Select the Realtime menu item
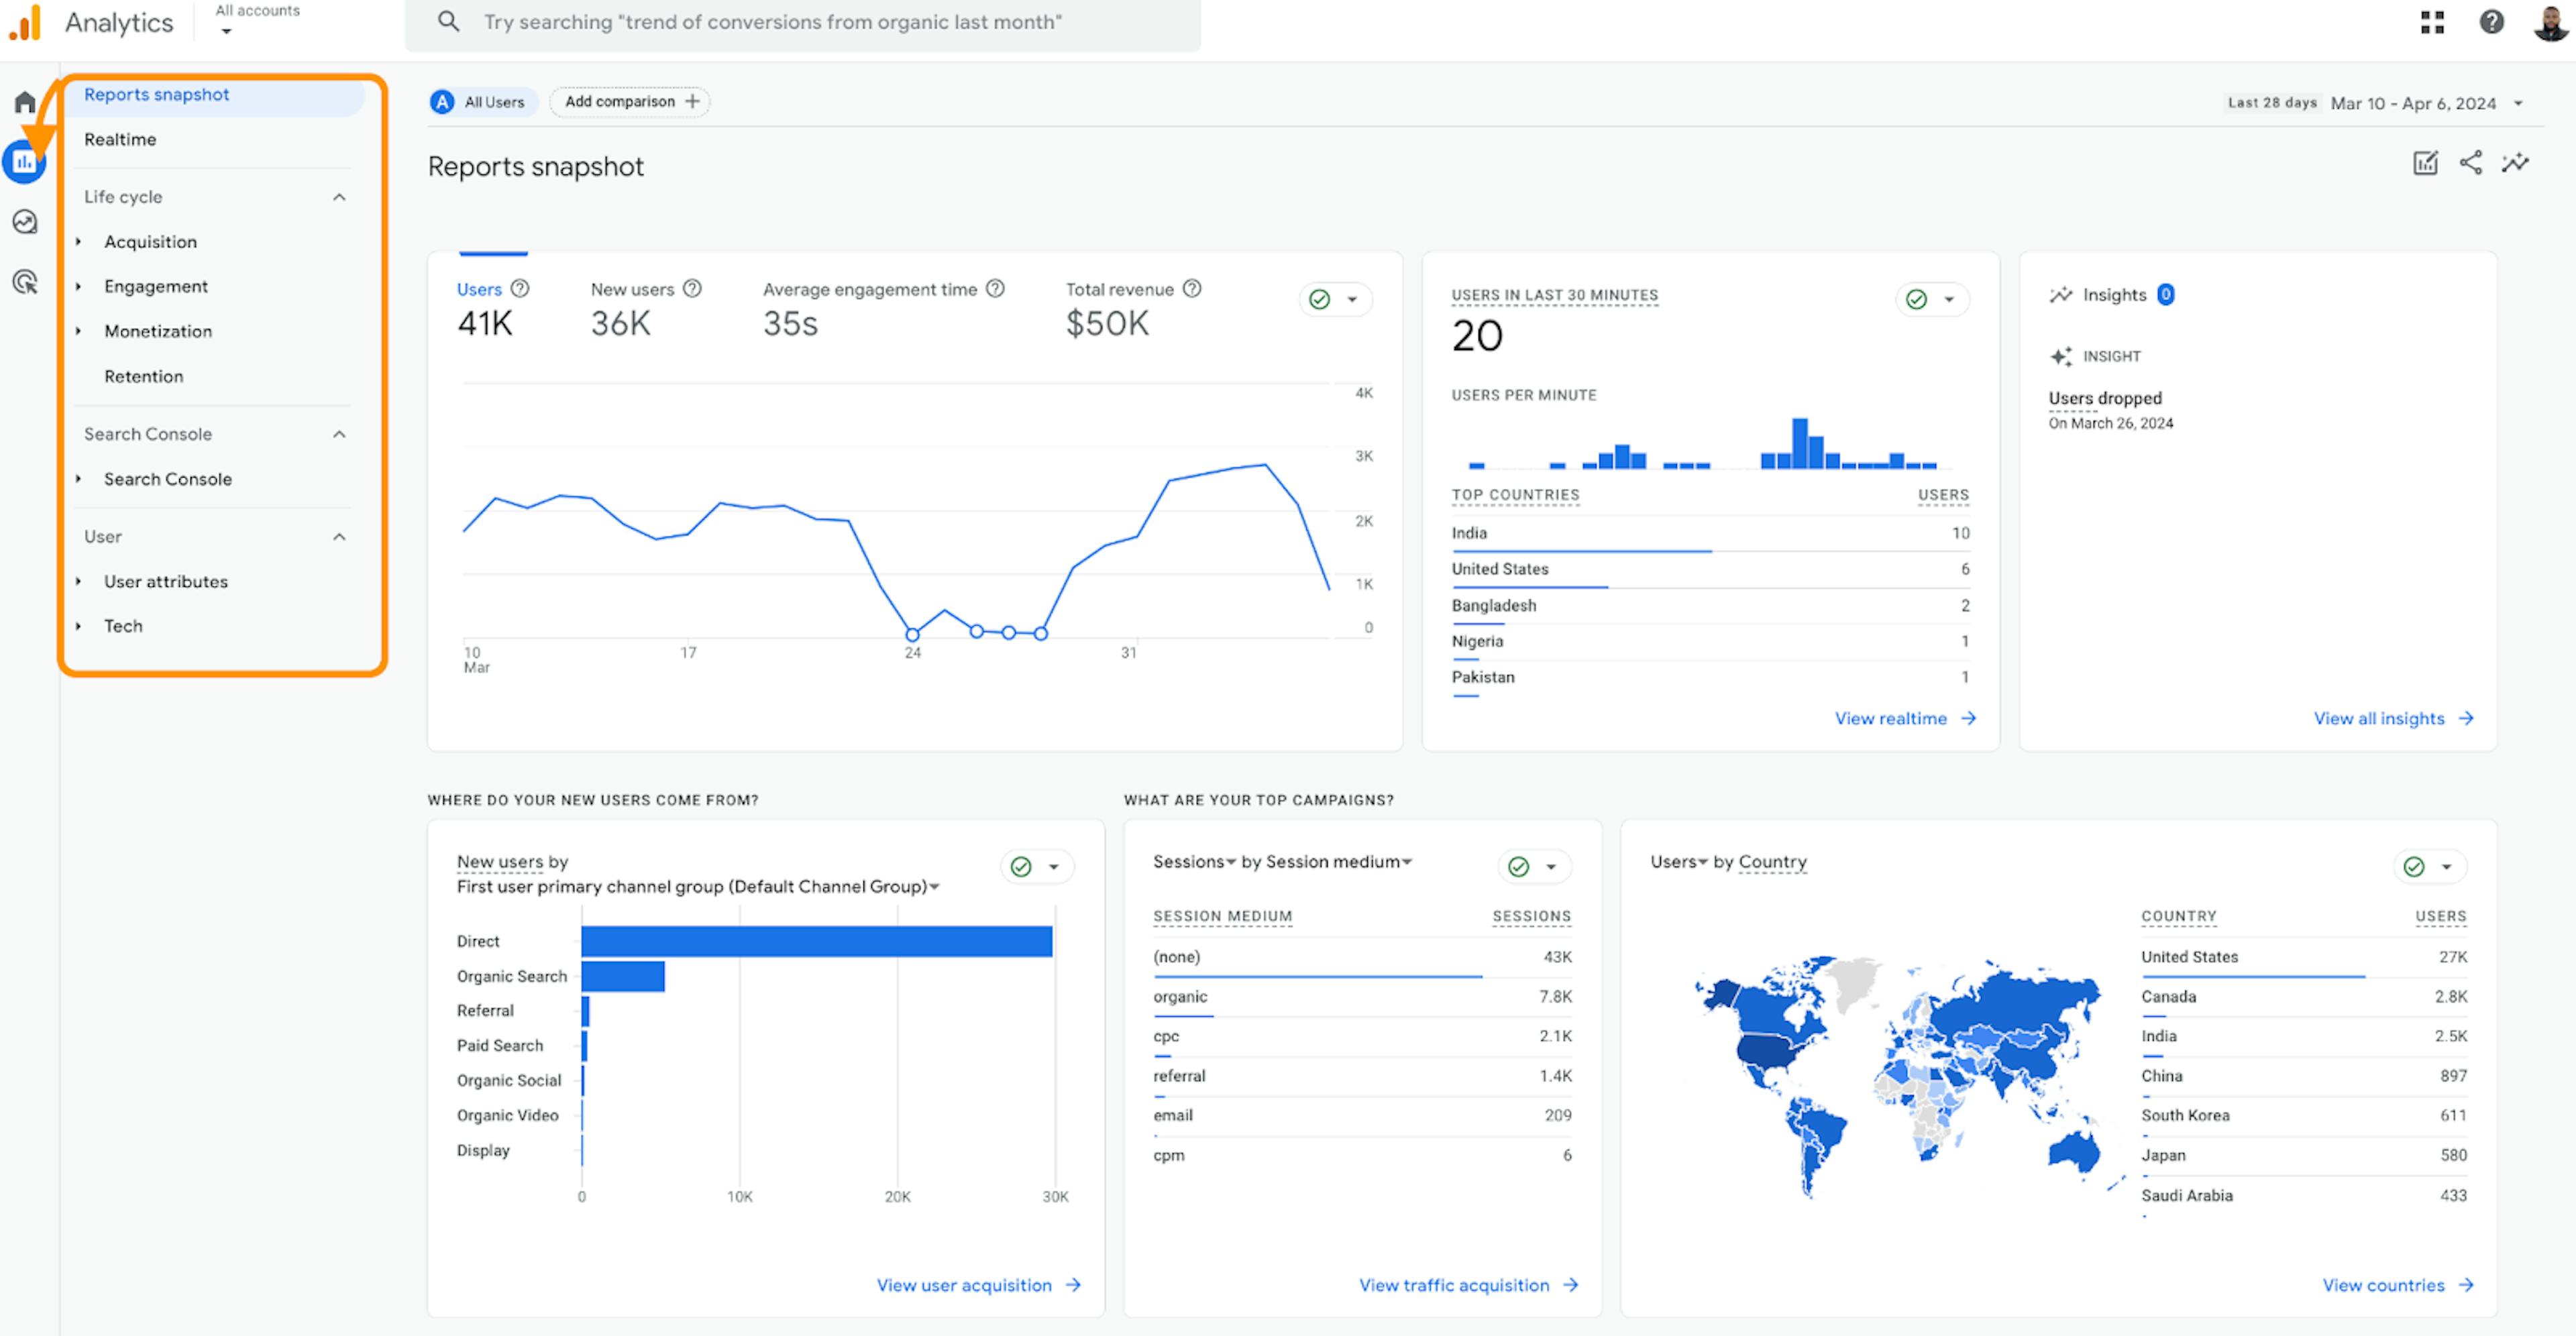 tap(121, 138)
